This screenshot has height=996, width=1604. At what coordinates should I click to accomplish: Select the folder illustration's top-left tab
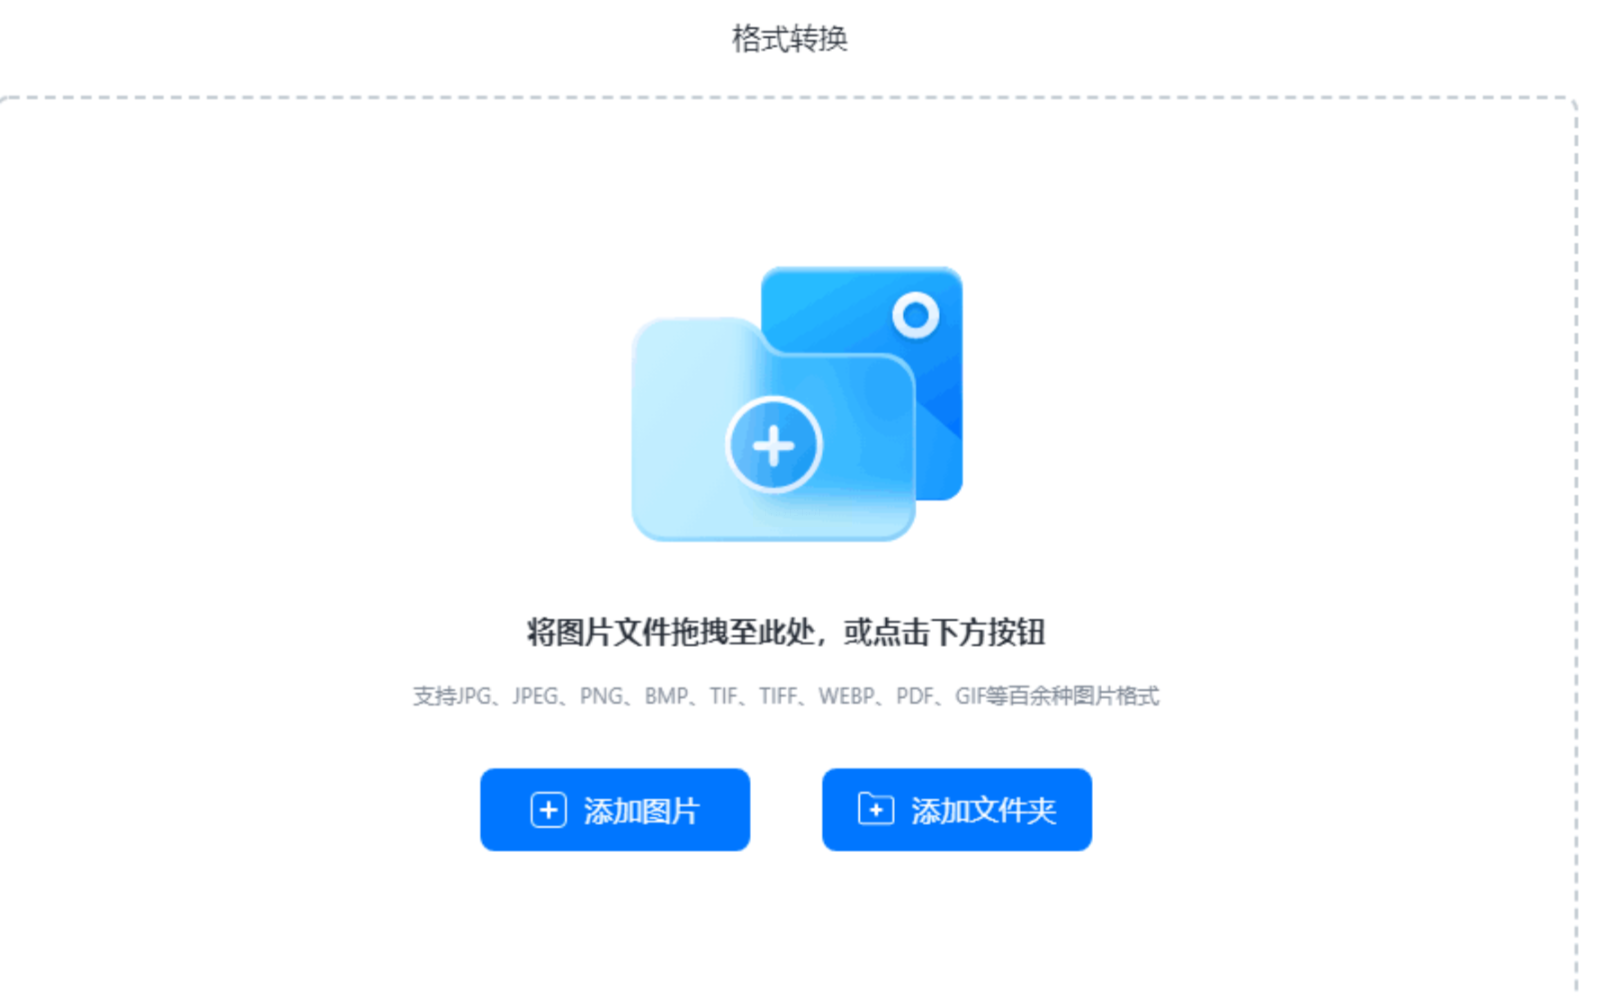point(695,335)
